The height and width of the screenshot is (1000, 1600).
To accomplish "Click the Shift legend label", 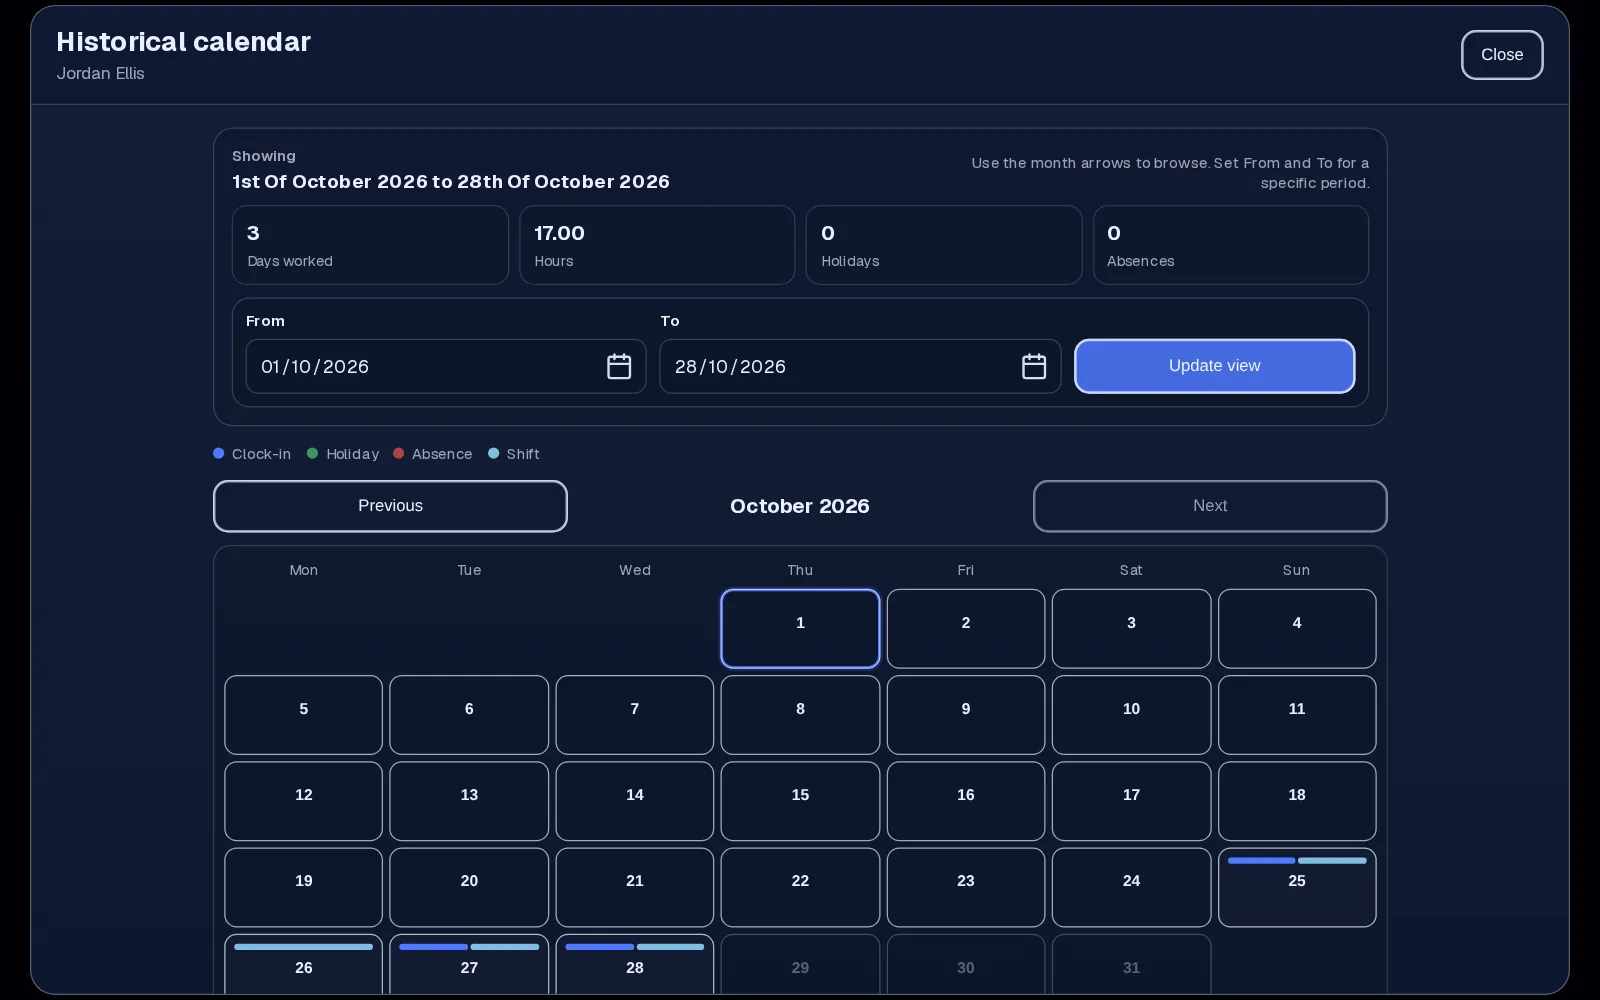I will 523,454.
